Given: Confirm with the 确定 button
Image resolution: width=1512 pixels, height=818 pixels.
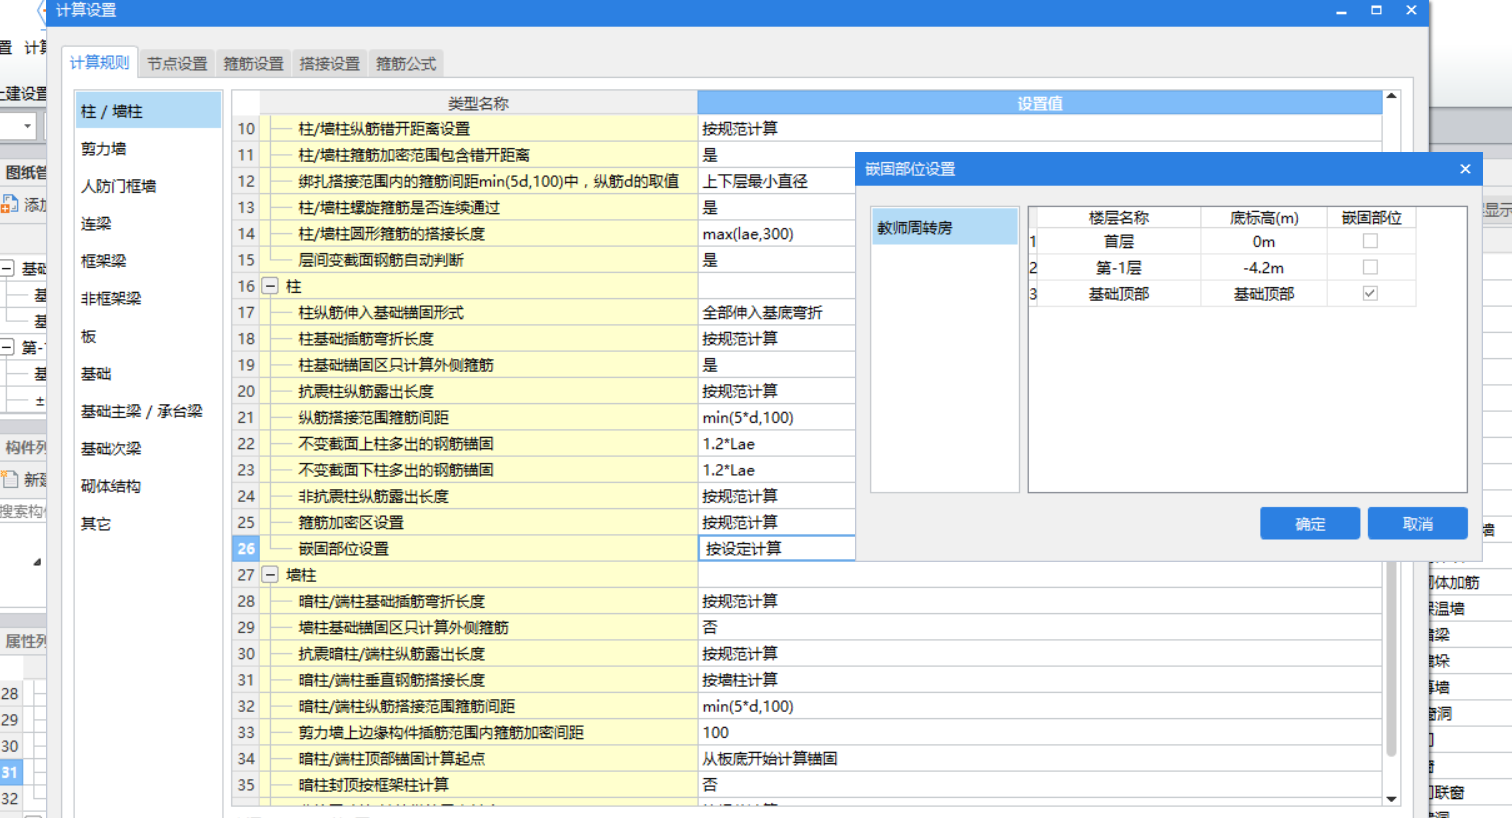Looking at the screenshot, I should (x=1310, y=524).
